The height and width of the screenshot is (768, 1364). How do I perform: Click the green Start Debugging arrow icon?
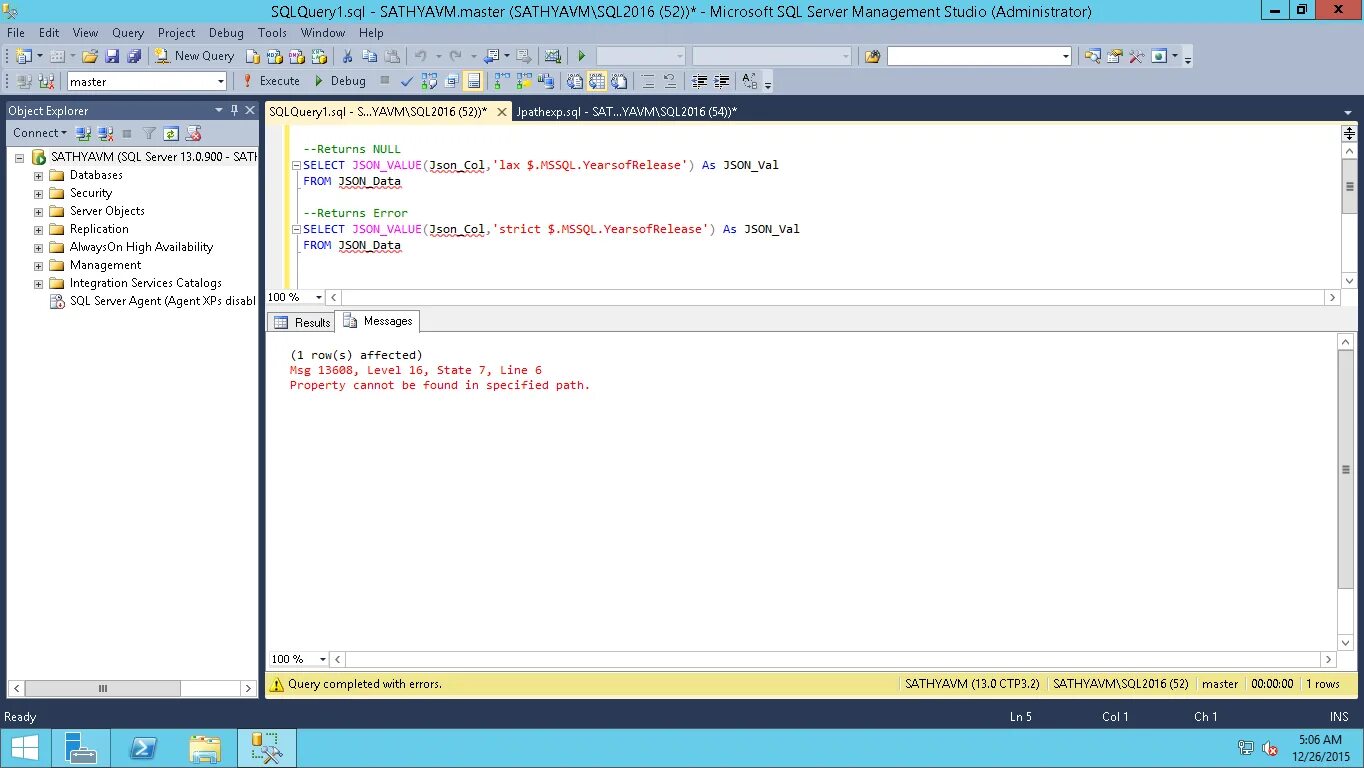[x=581, y=56]
